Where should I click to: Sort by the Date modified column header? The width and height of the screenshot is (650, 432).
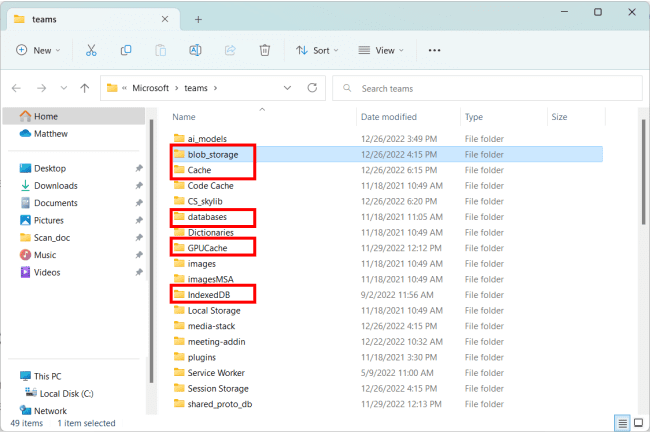[x=388, y=117]
